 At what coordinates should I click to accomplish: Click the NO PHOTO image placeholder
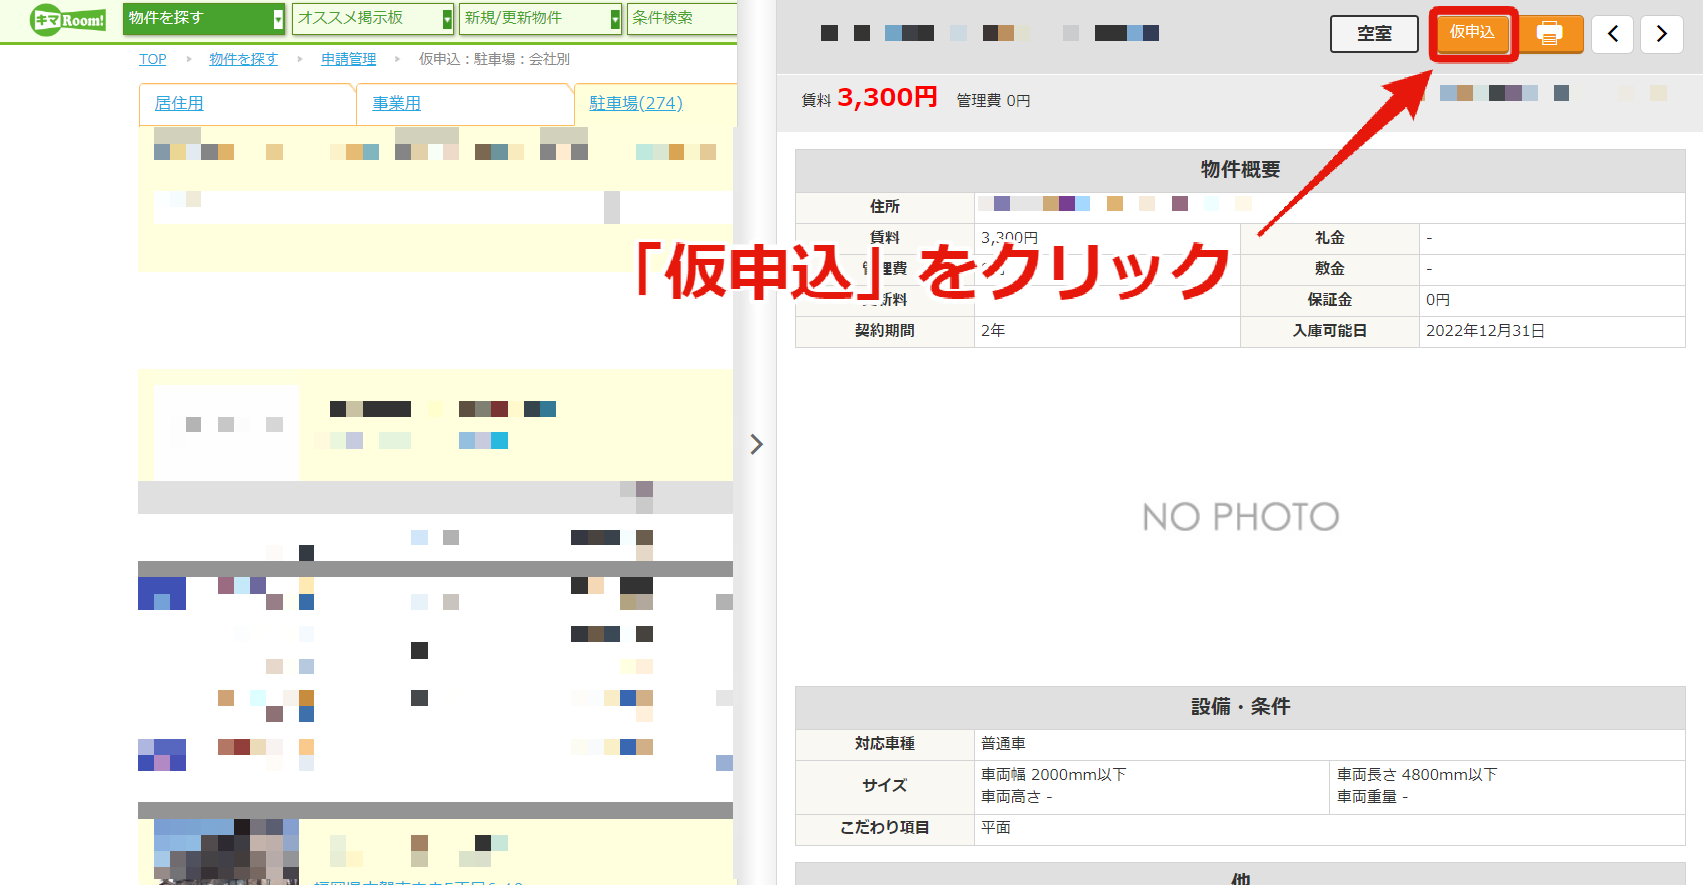(x=1240, y=517)
